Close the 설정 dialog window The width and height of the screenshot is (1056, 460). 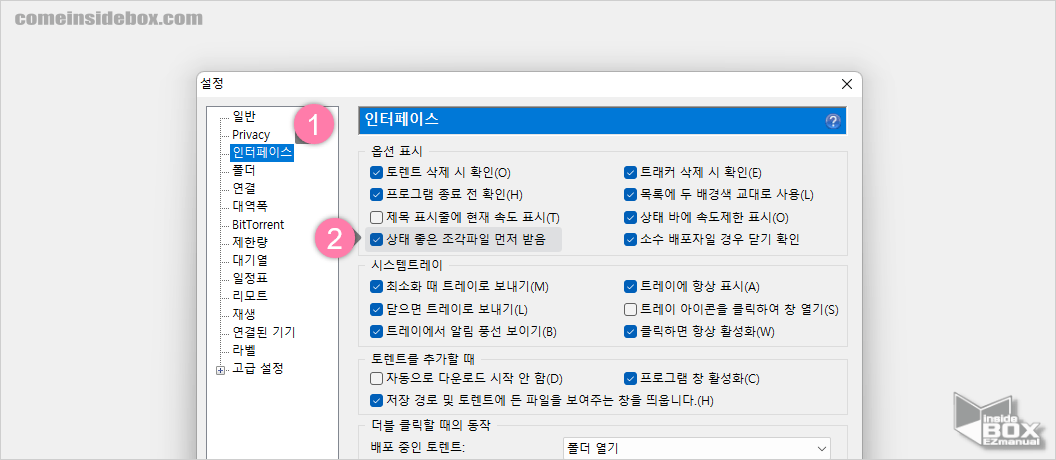(847, 84)
